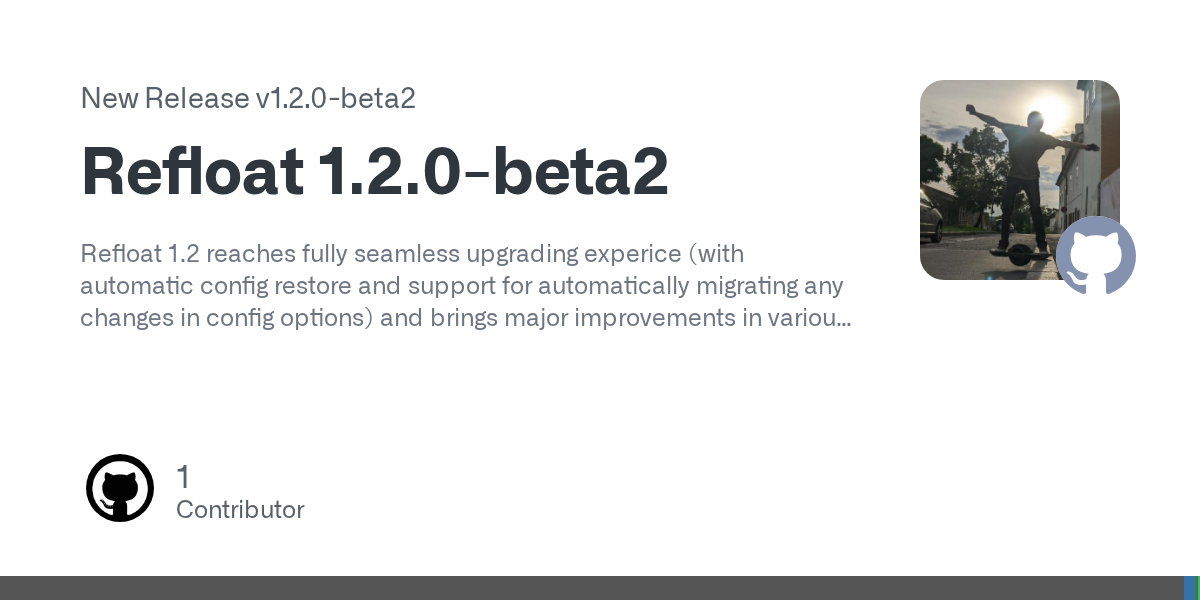Click the blue-gray GitHub badge on the avatar
Viewport: 1200px width, 600px height.
(1095, 255)
